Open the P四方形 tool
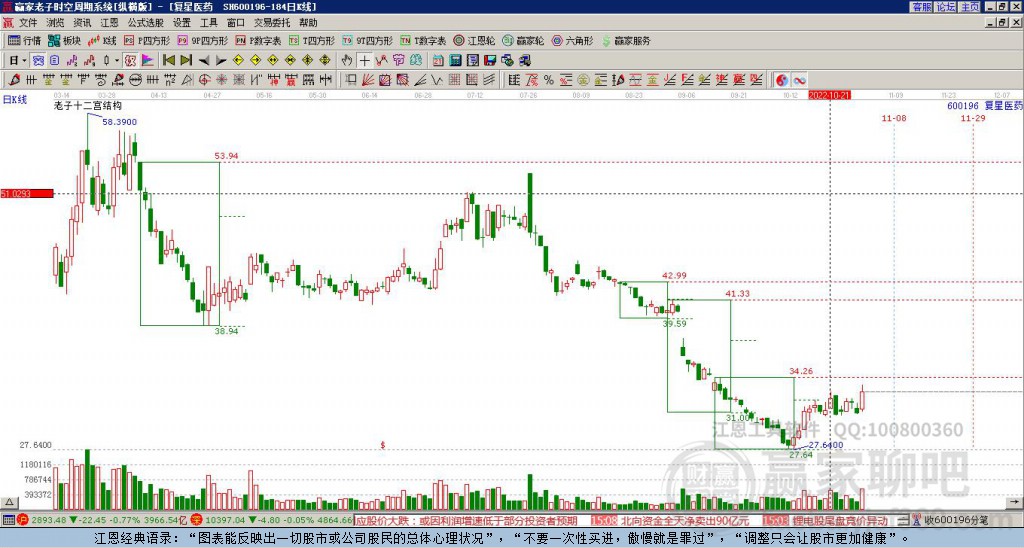The image size is (1024, 548). coord(147,40)
